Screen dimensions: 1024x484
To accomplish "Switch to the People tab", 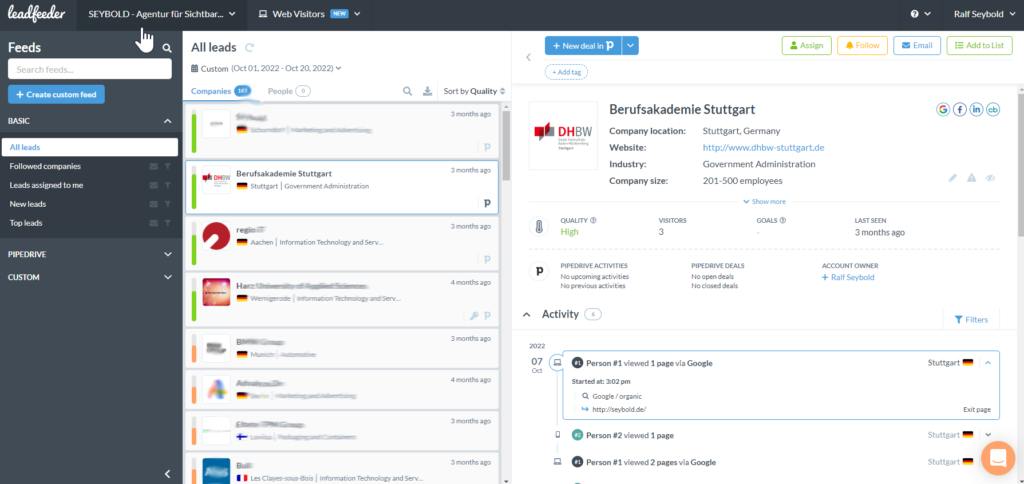I will (288, 91).
